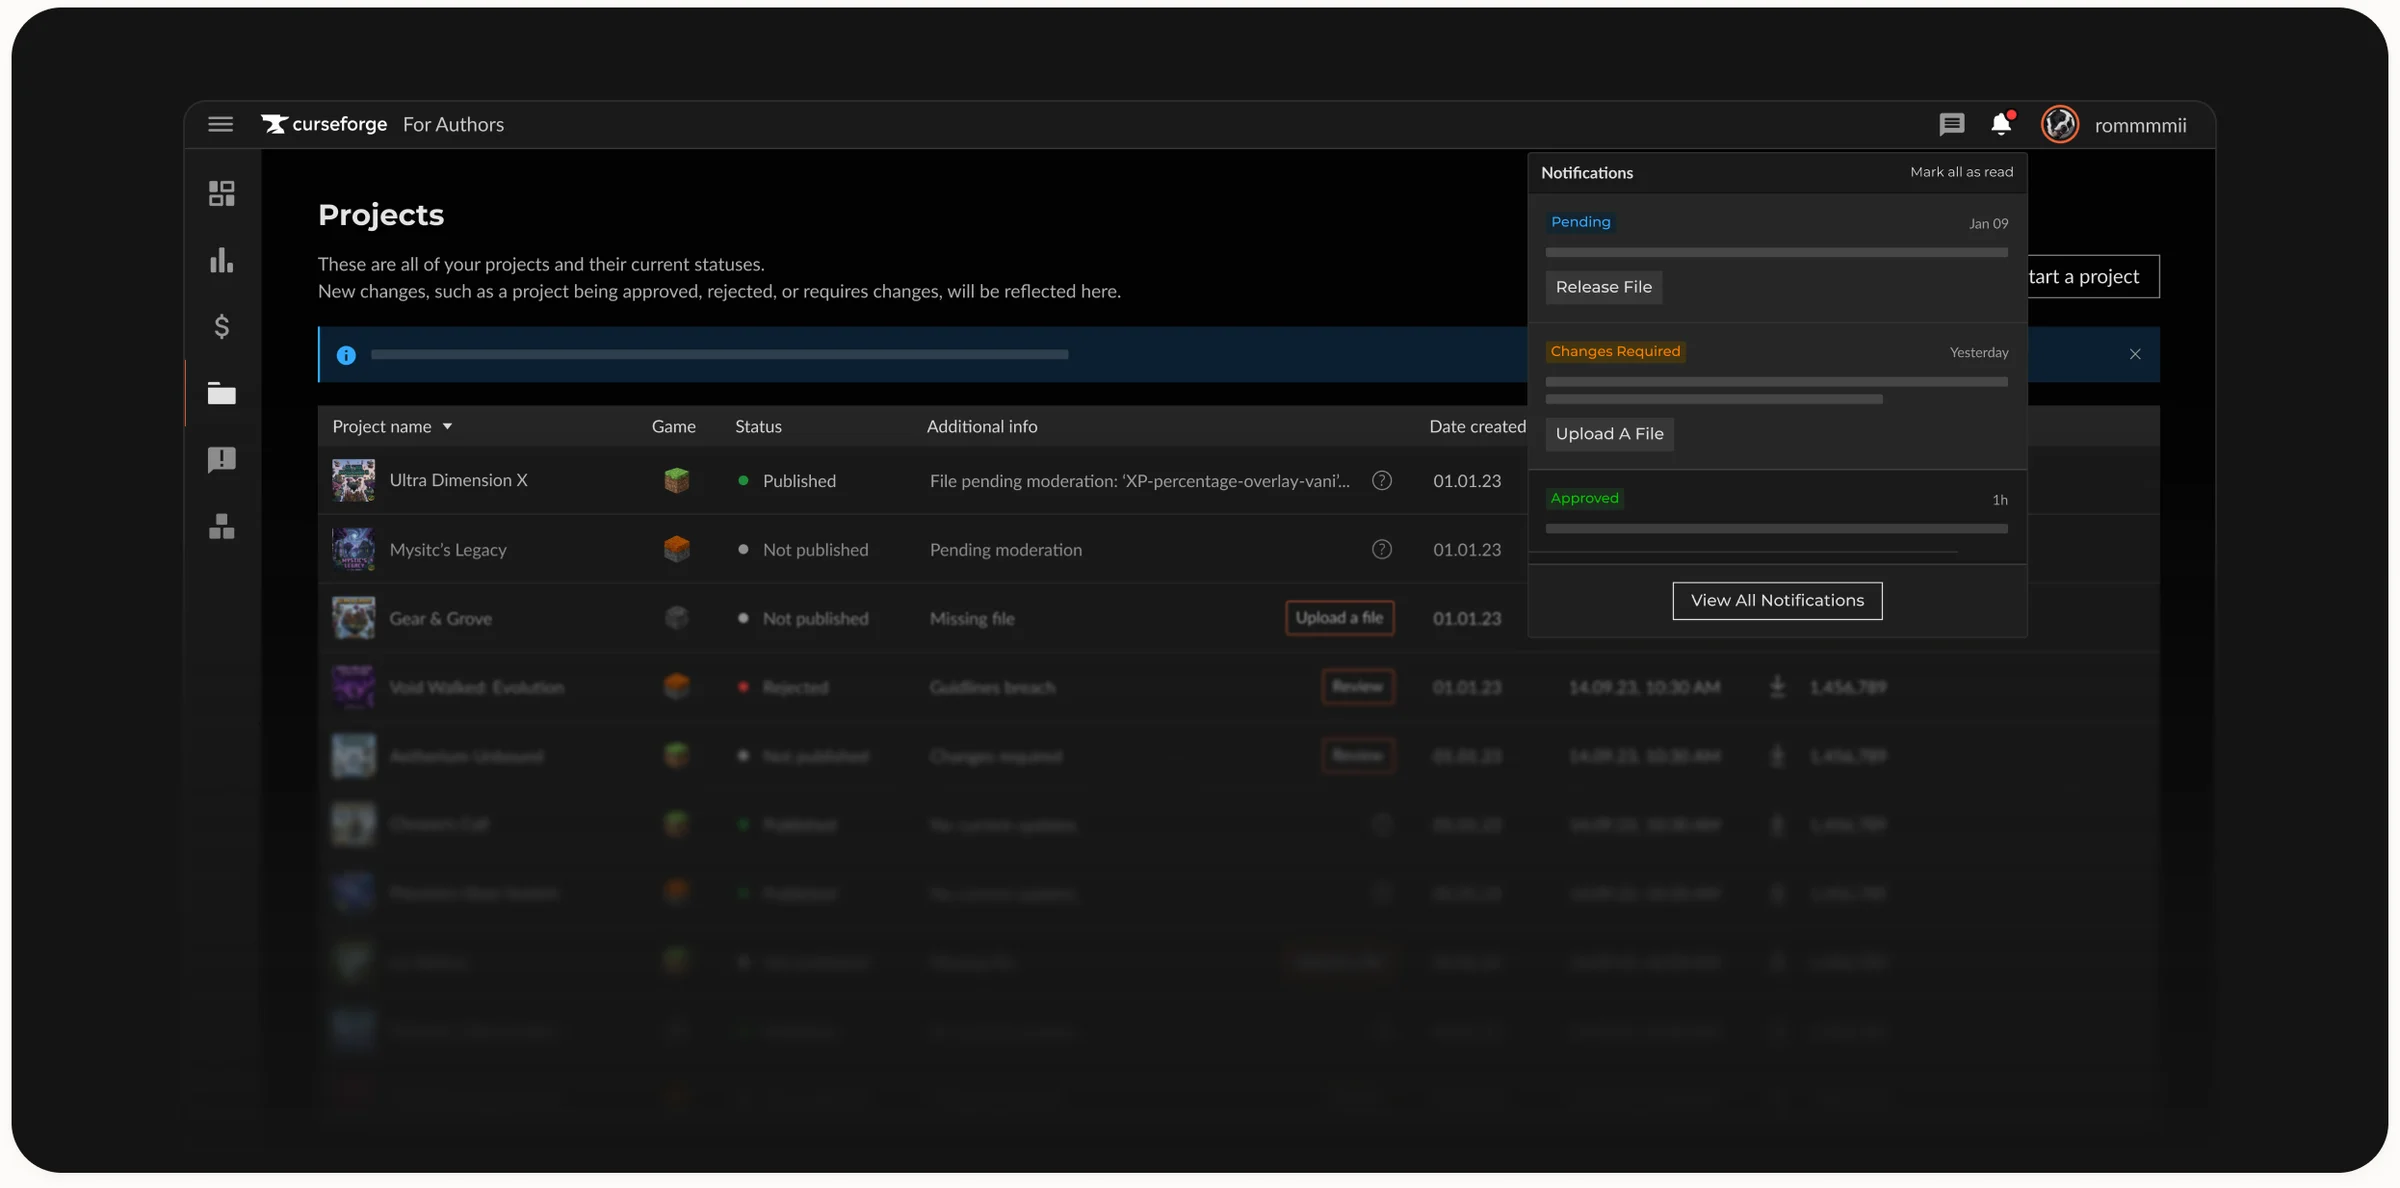Open the Dashboard sidebar icon
Screen dimensions: 2400x1188
coord(221,193)
